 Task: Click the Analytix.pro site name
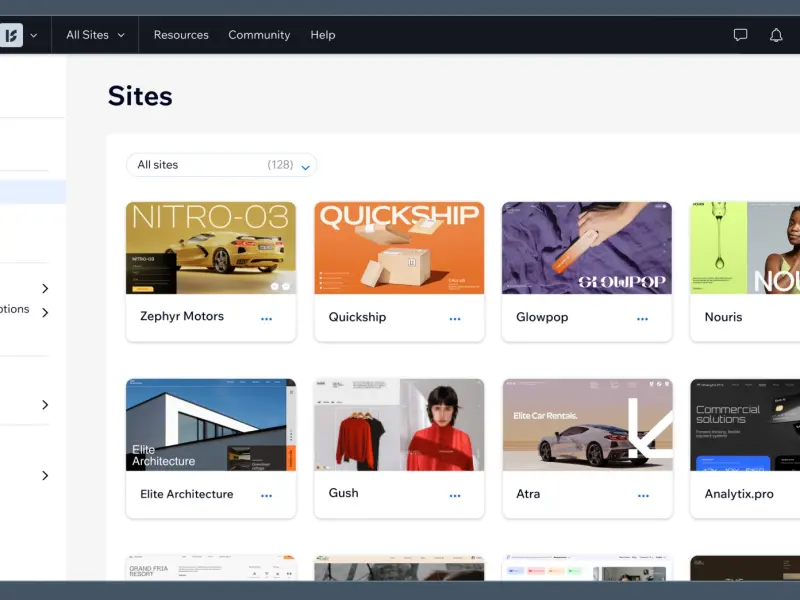pyautogui.click(x=739, y=494)
